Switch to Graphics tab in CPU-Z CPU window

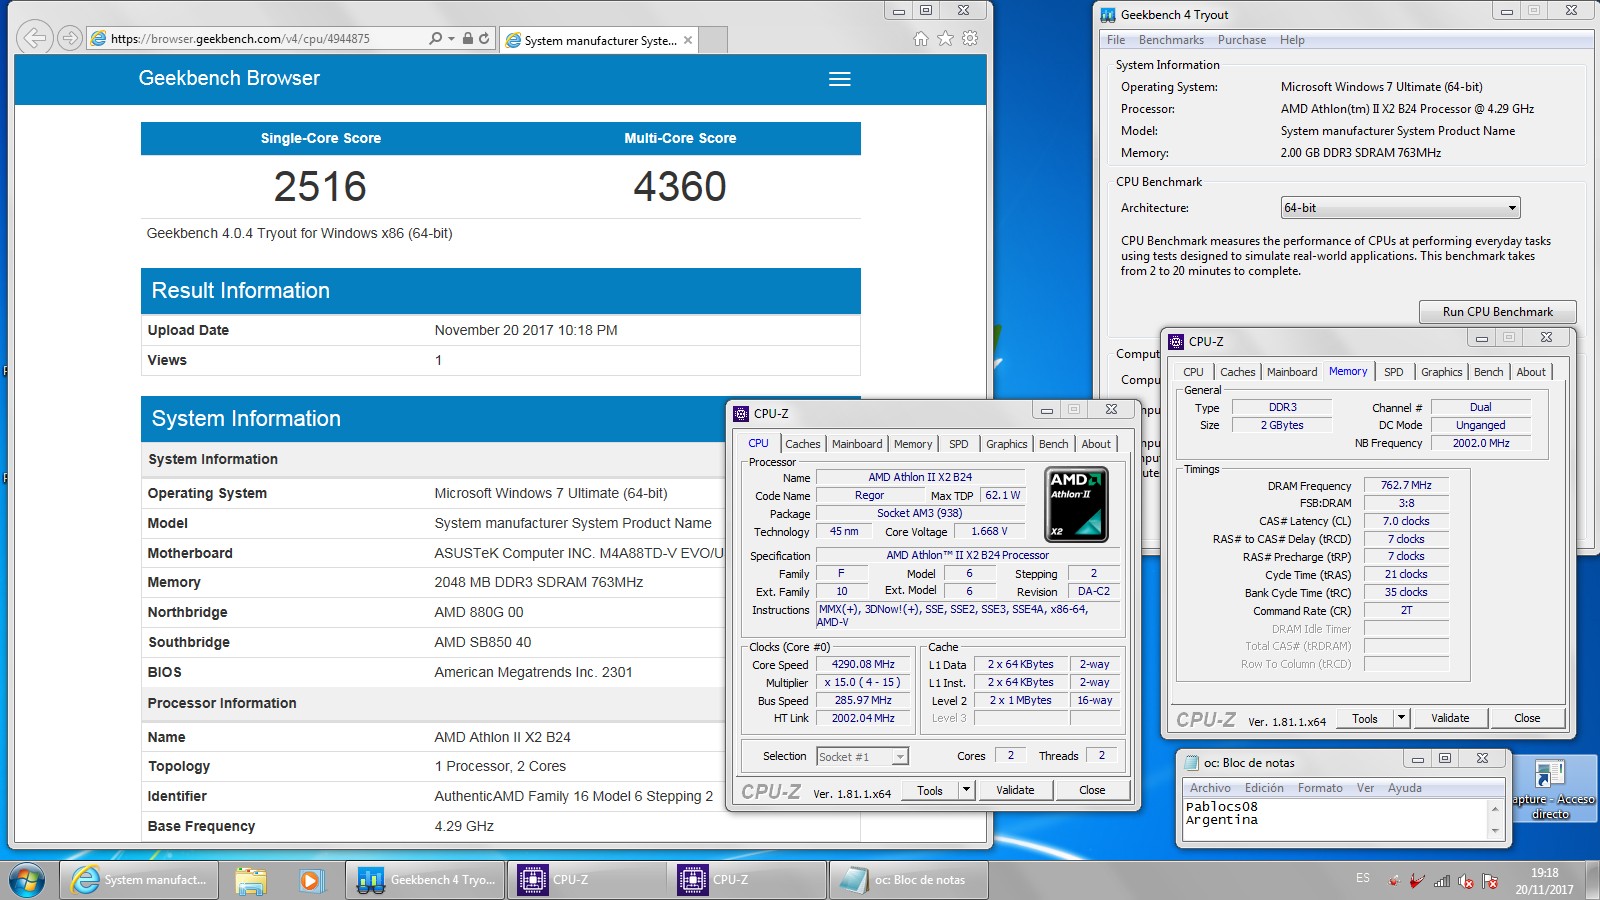pos(1006,444)
